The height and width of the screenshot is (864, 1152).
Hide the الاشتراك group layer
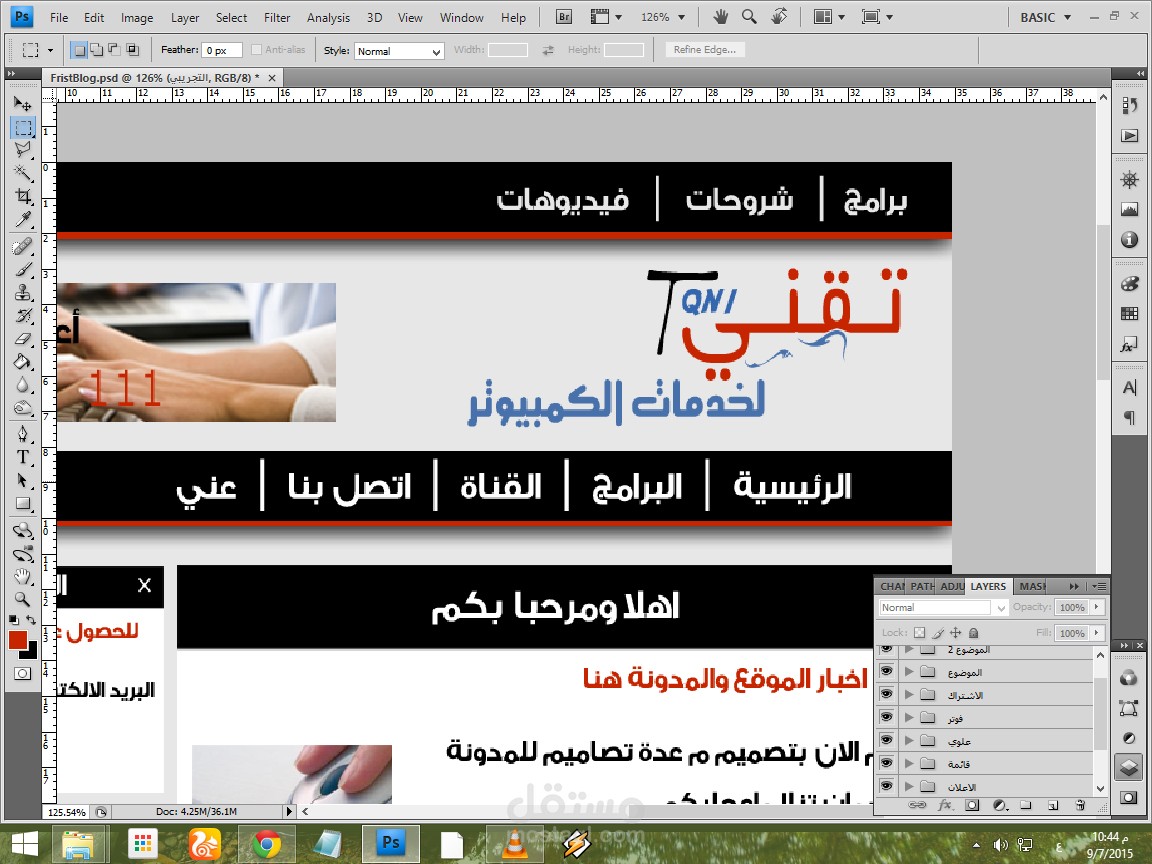coord(887,694)
